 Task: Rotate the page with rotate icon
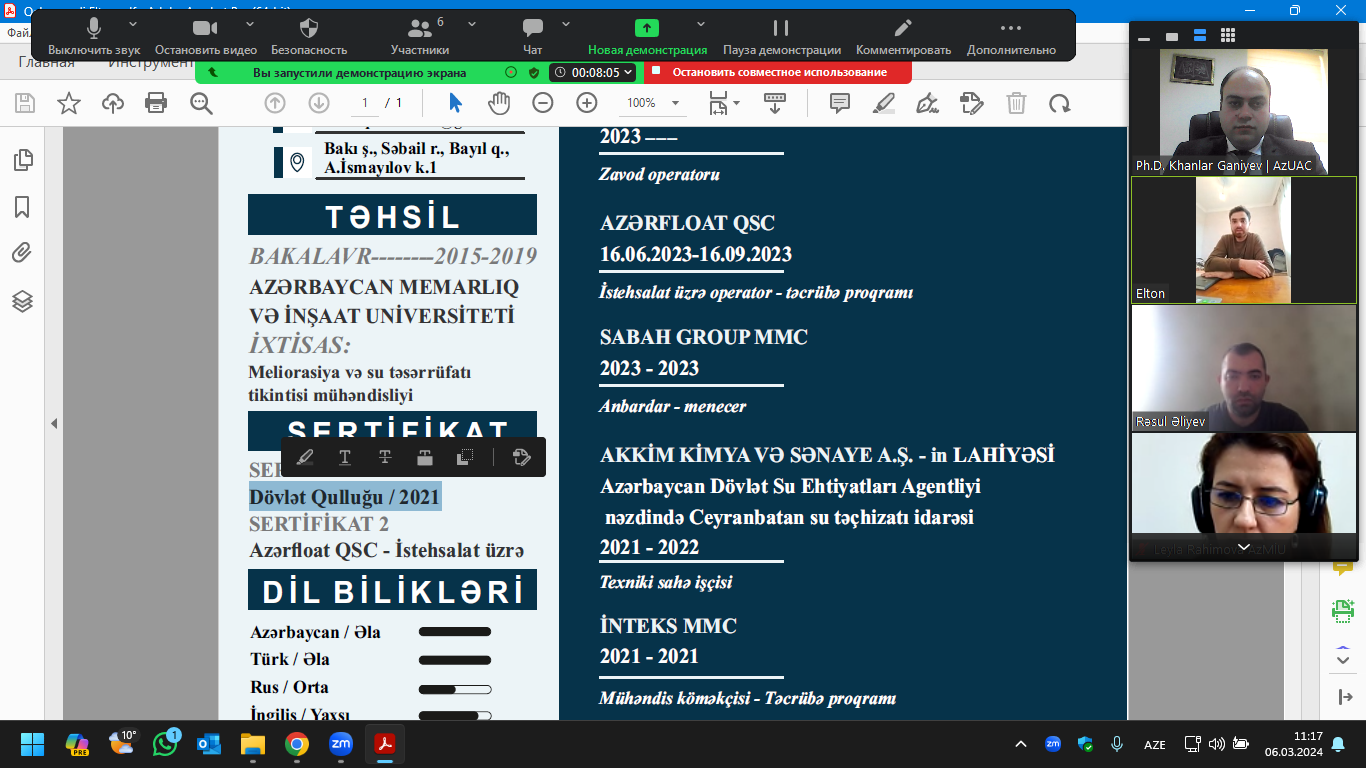click(1060, 103)
